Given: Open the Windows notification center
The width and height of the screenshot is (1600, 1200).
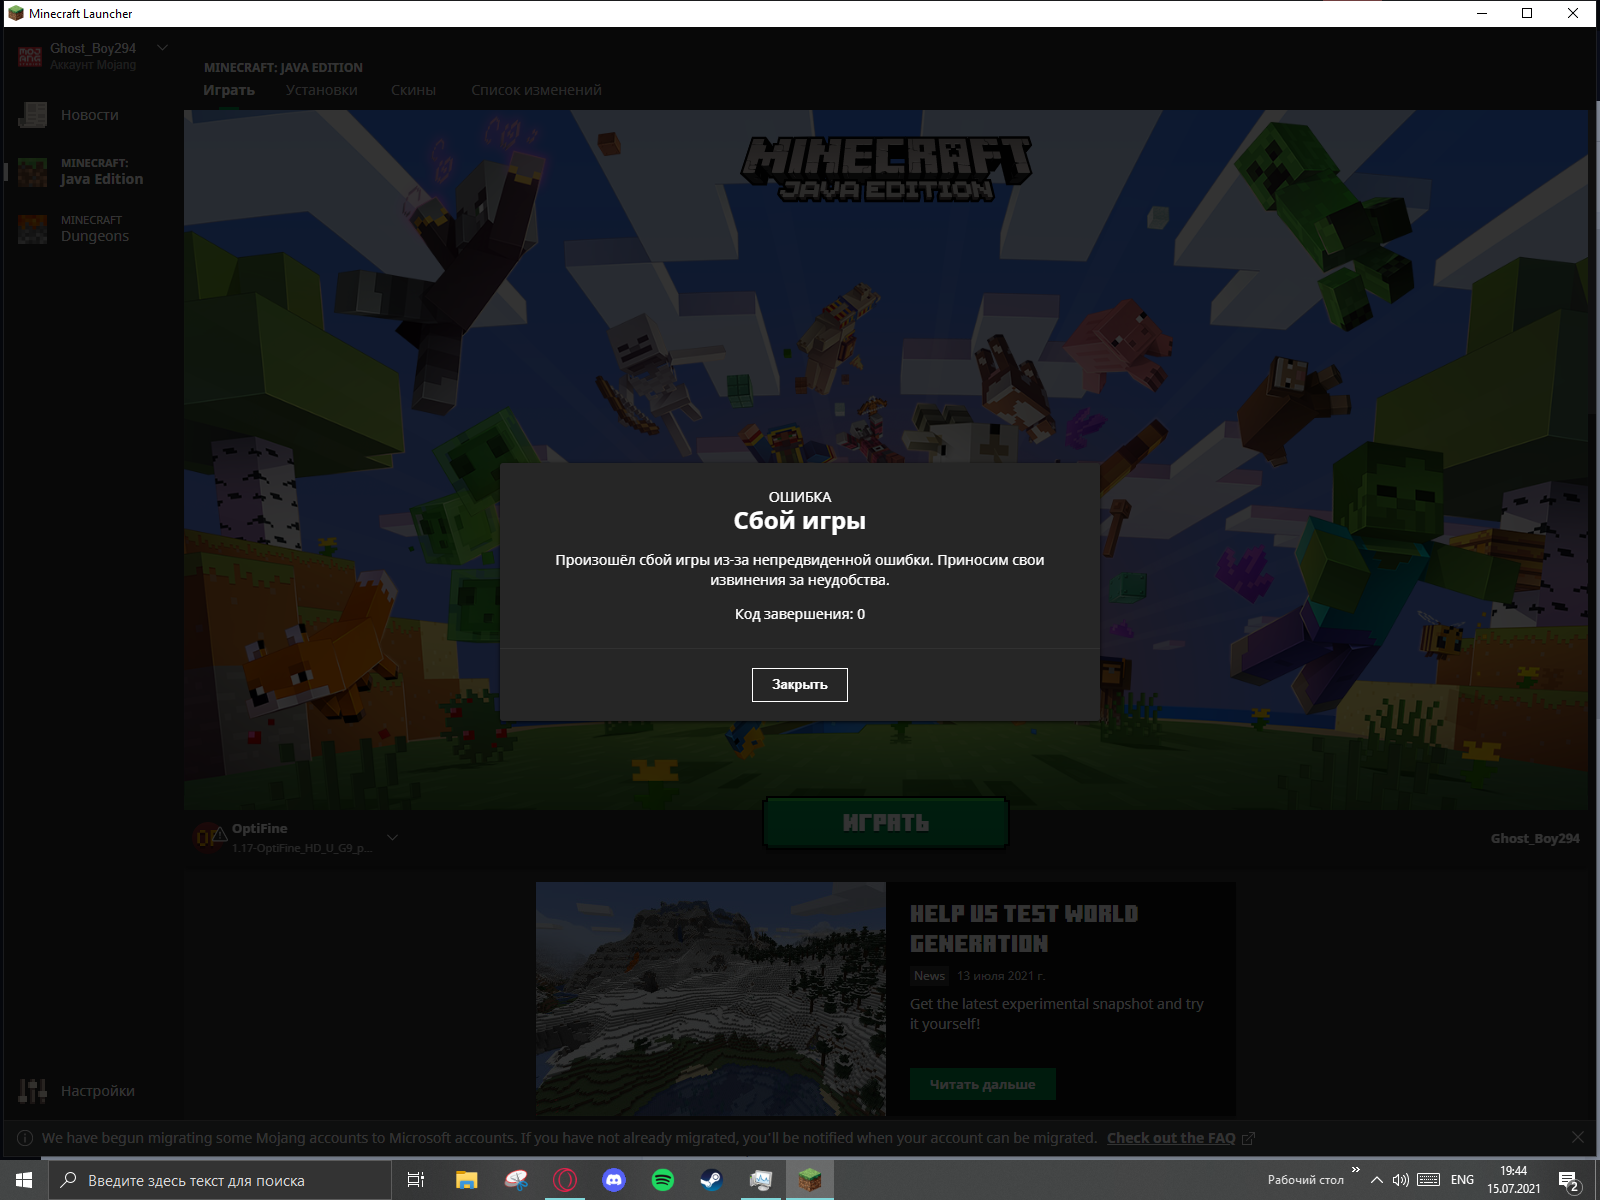Looking at the screenshot, I should 1569,1181.
